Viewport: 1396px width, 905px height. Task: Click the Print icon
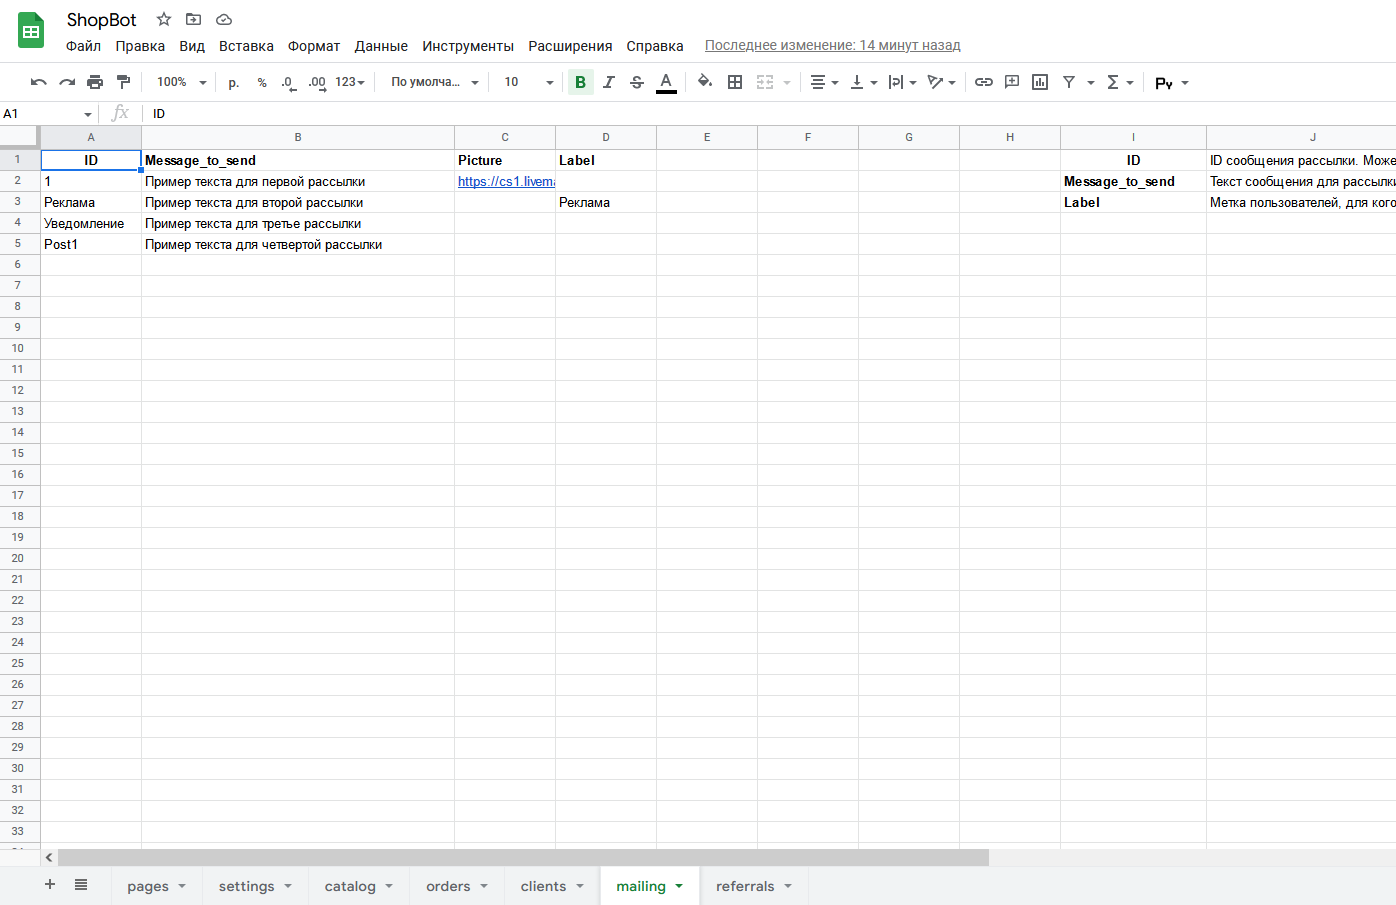click(95, 82)
